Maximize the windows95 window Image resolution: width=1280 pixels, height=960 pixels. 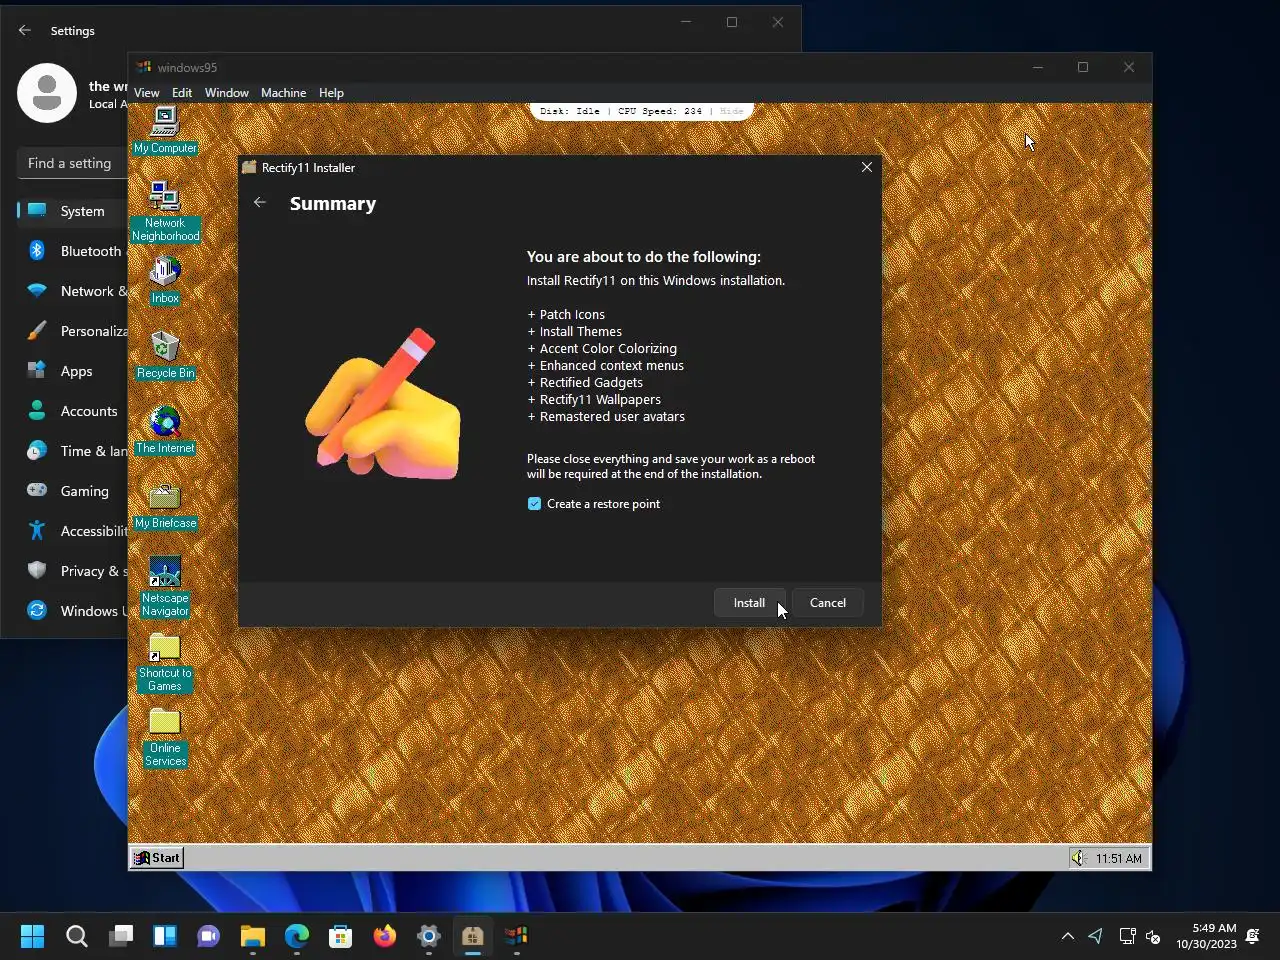[x=1083, y=67]
